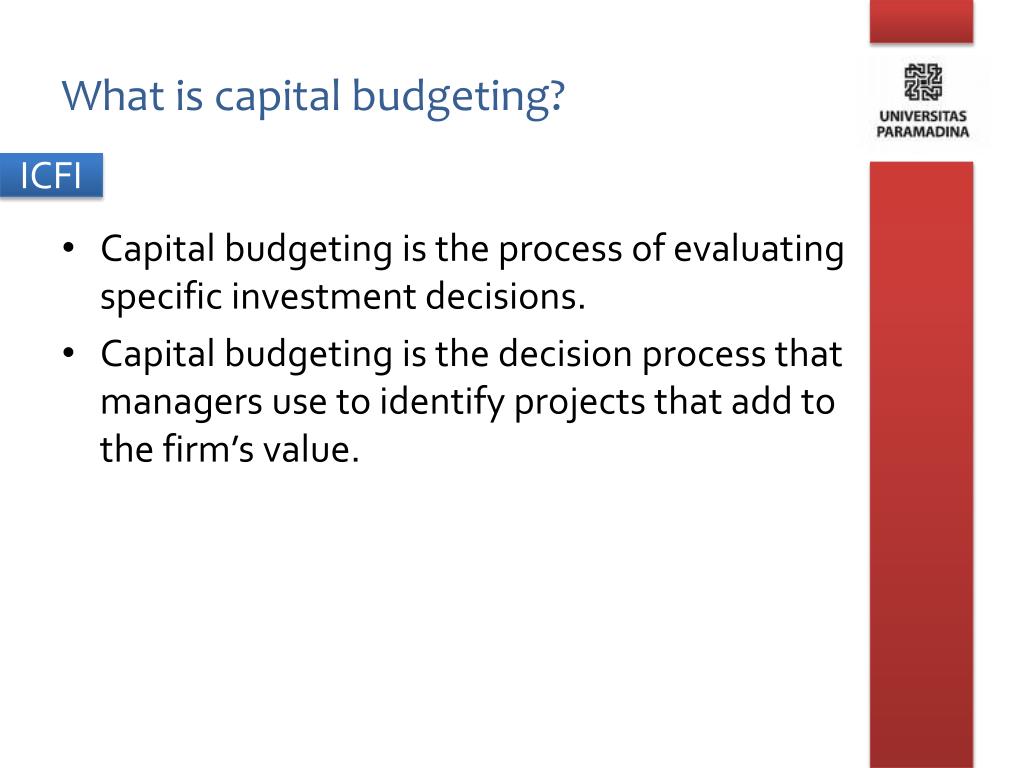
Task: Click the words 'decision process' in the second bullet
Action: 632,355
